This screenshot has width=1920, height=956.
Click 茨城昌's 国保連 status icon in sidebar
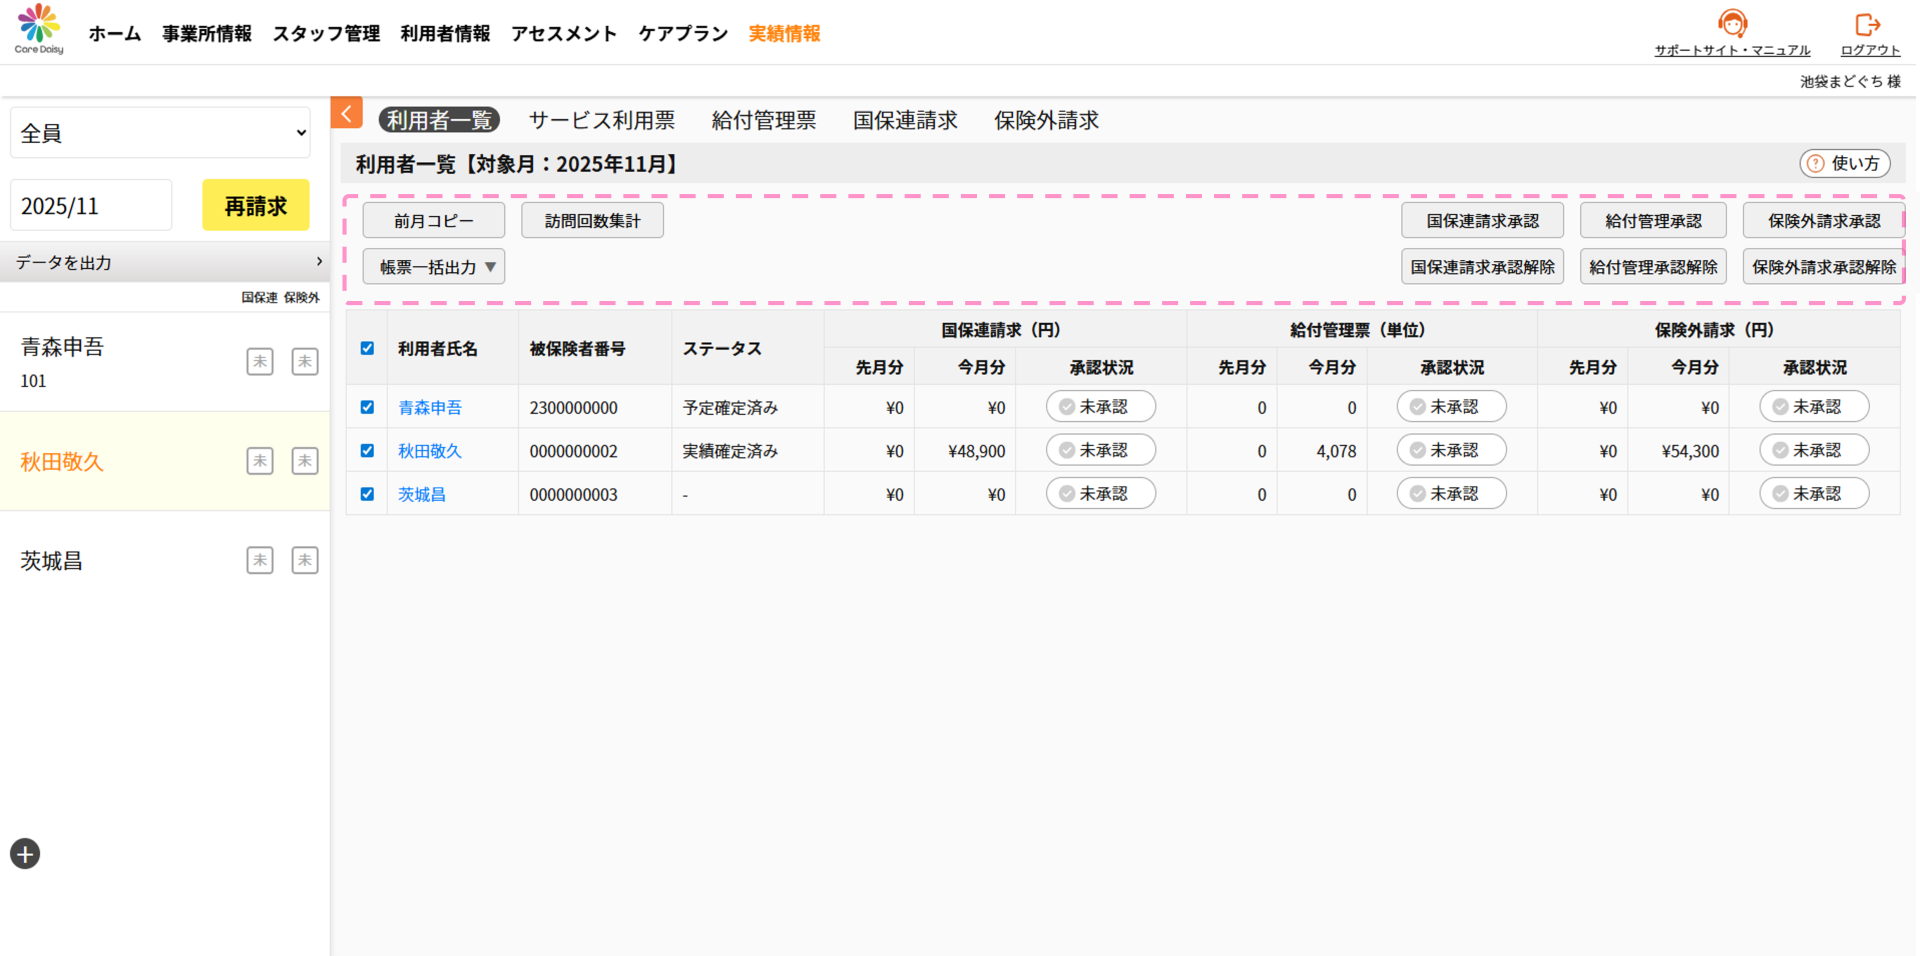click(x=260, y=560)
